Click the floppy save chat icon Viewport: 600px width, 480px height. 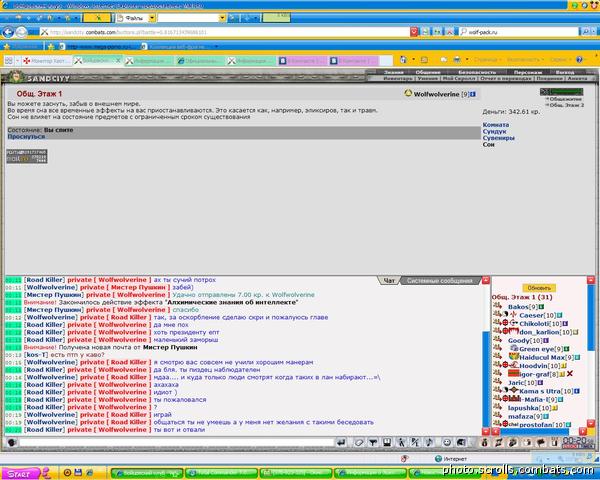387,442
